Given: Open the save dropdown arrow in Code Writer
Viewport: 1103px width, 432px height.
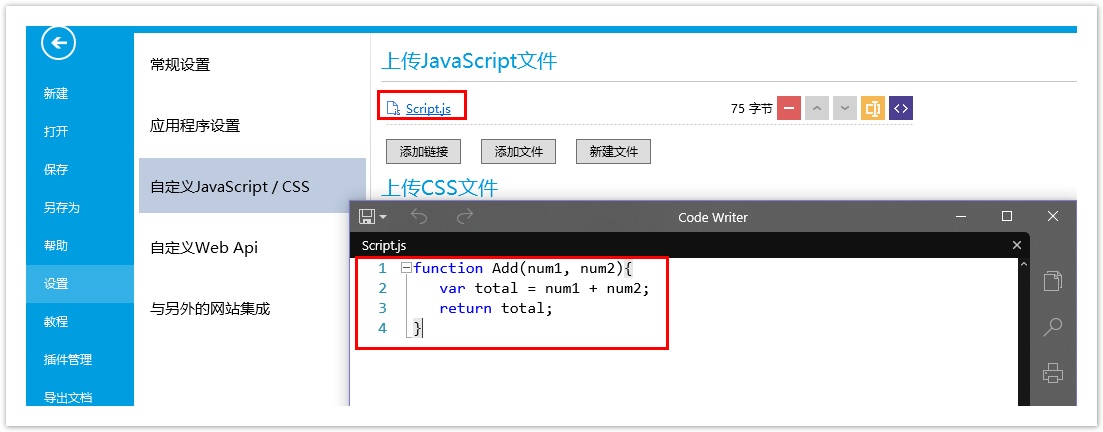Looking at the screenshot, I should pos(383,217).
